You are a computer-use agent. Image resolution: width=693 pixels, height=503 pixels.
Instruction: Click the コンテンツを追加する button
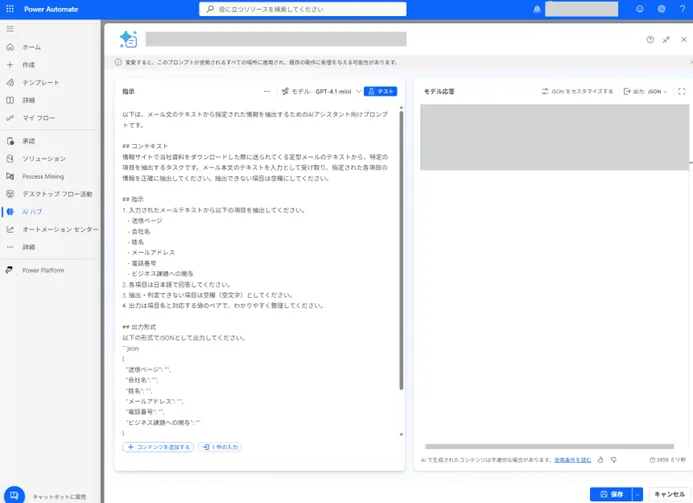click(158, 447)
